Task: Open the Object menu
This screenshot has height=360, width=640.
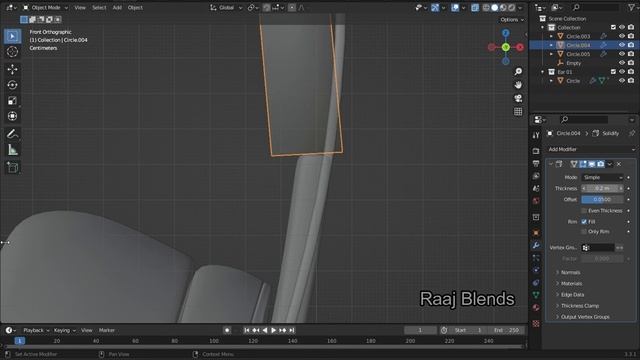Action: (x=135, y=7)
